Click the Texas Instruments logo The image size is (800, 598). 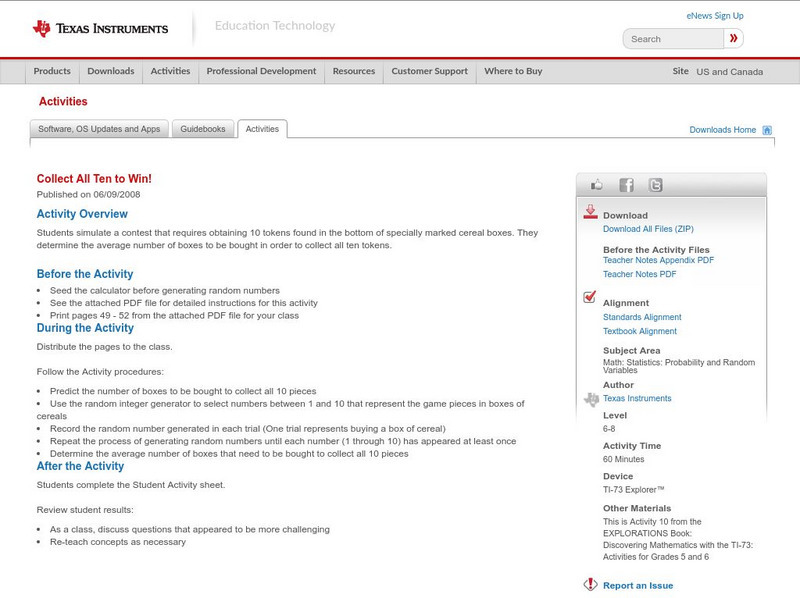[100, 29]
